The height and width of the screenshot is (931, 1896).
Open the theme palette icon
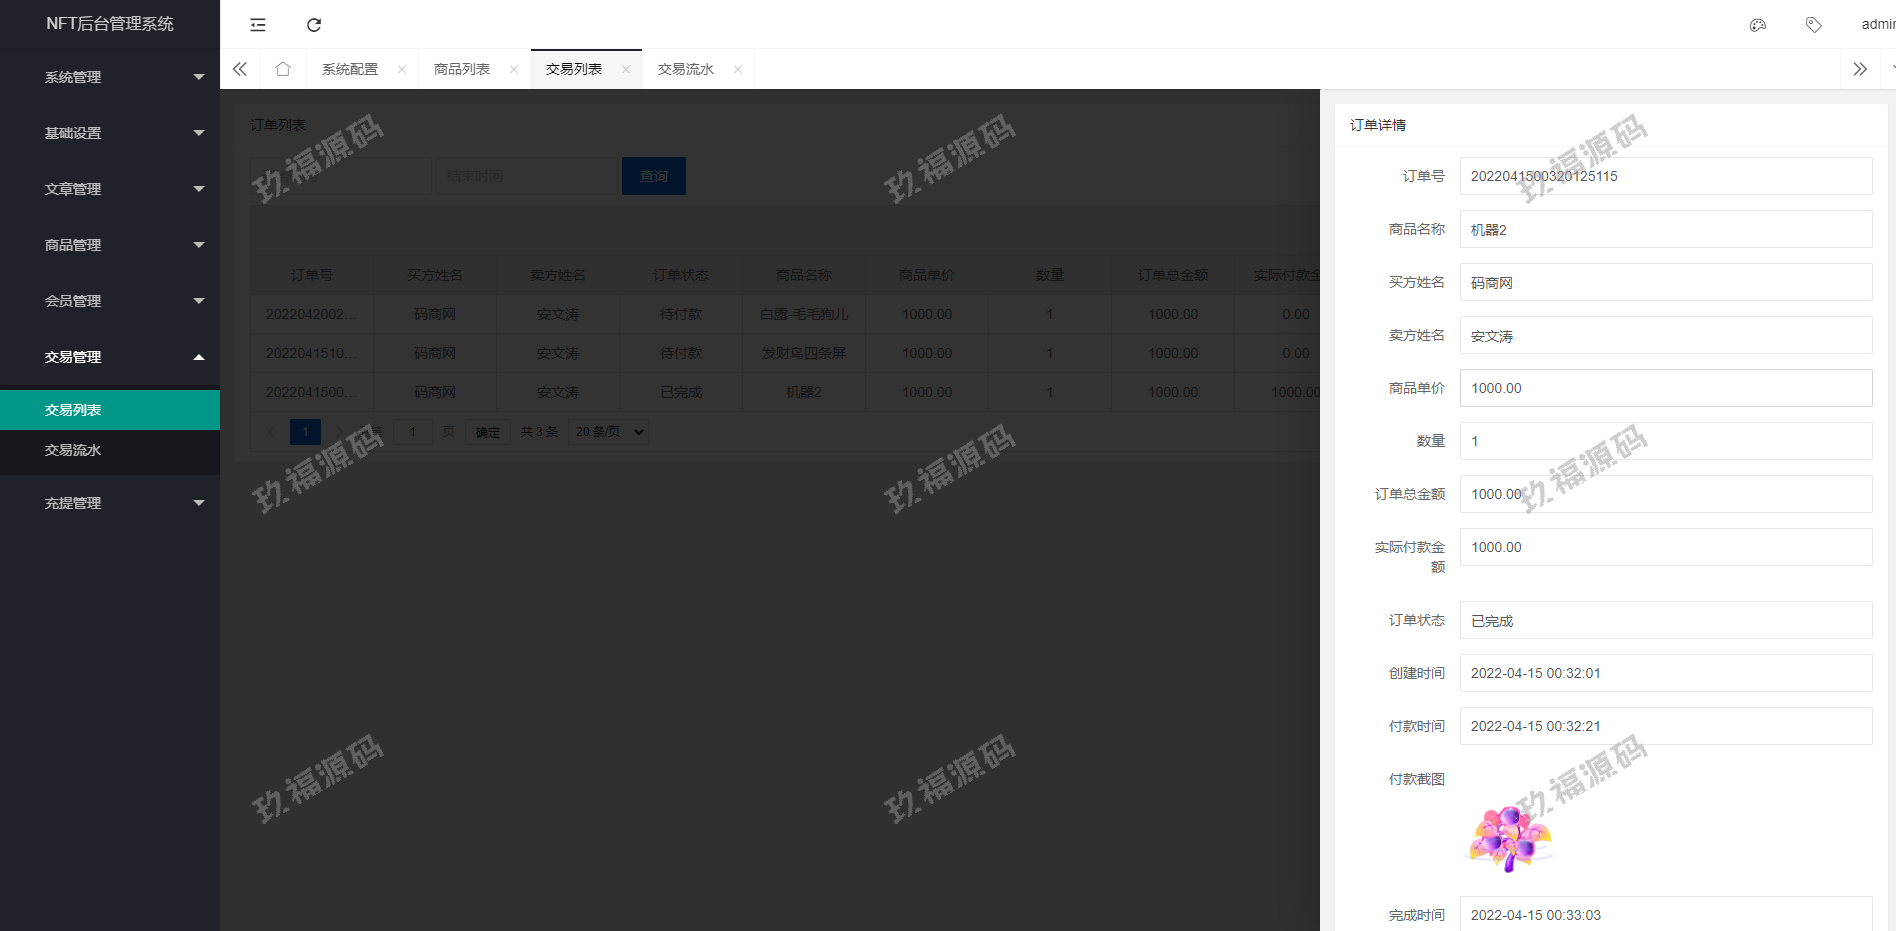pyautogui.click(x=1757, y=25)
